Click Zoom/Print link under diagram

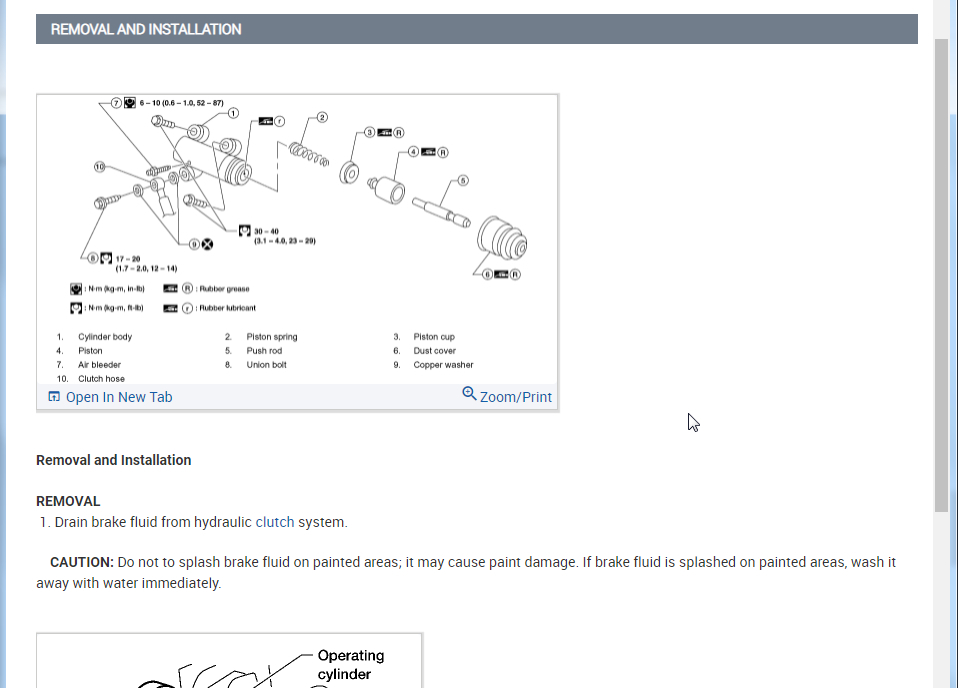516,397
